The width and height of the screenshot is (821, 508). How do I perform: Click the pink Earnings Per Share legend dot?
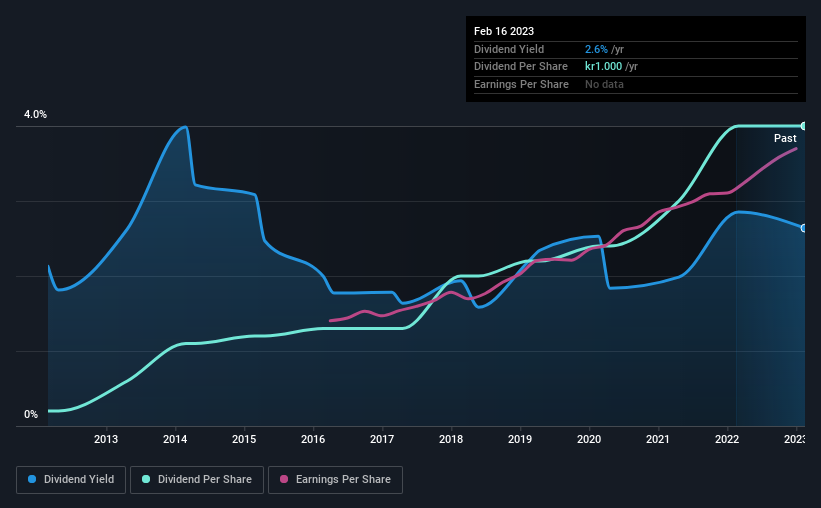[x=284, y=479]
